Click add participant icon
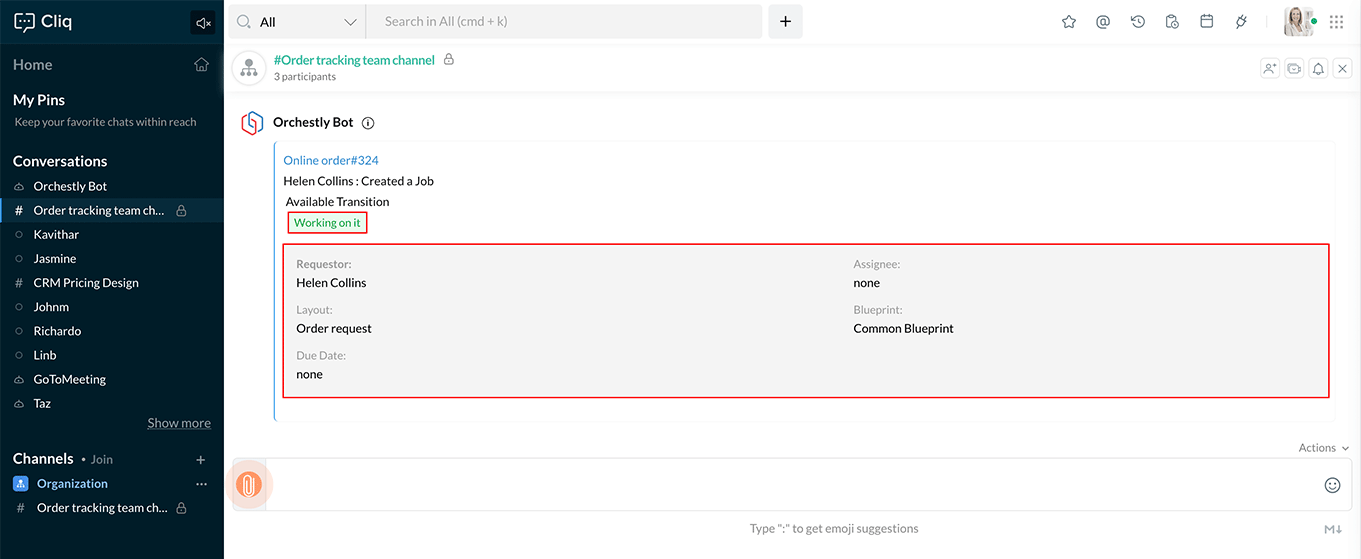The width and height of the screenshot is (1361, 559). click(1270, 69)
